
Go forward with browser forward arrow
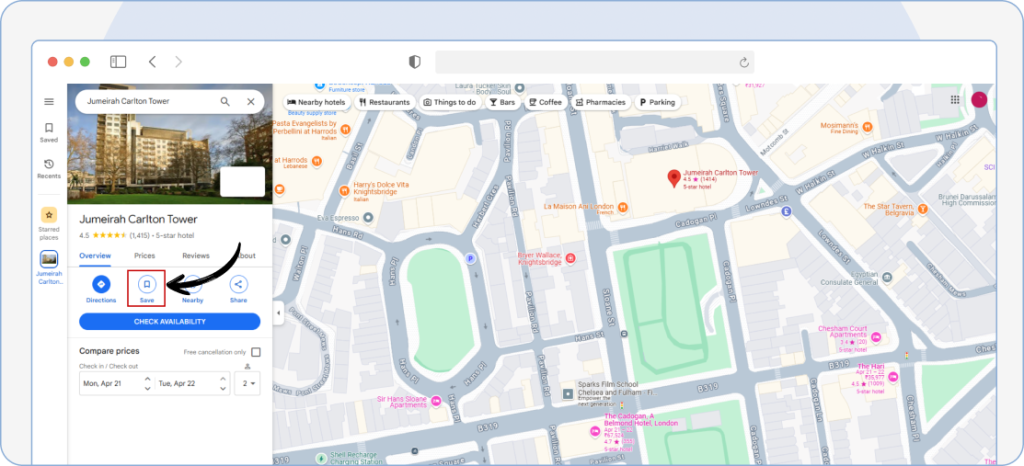(178, 62)
